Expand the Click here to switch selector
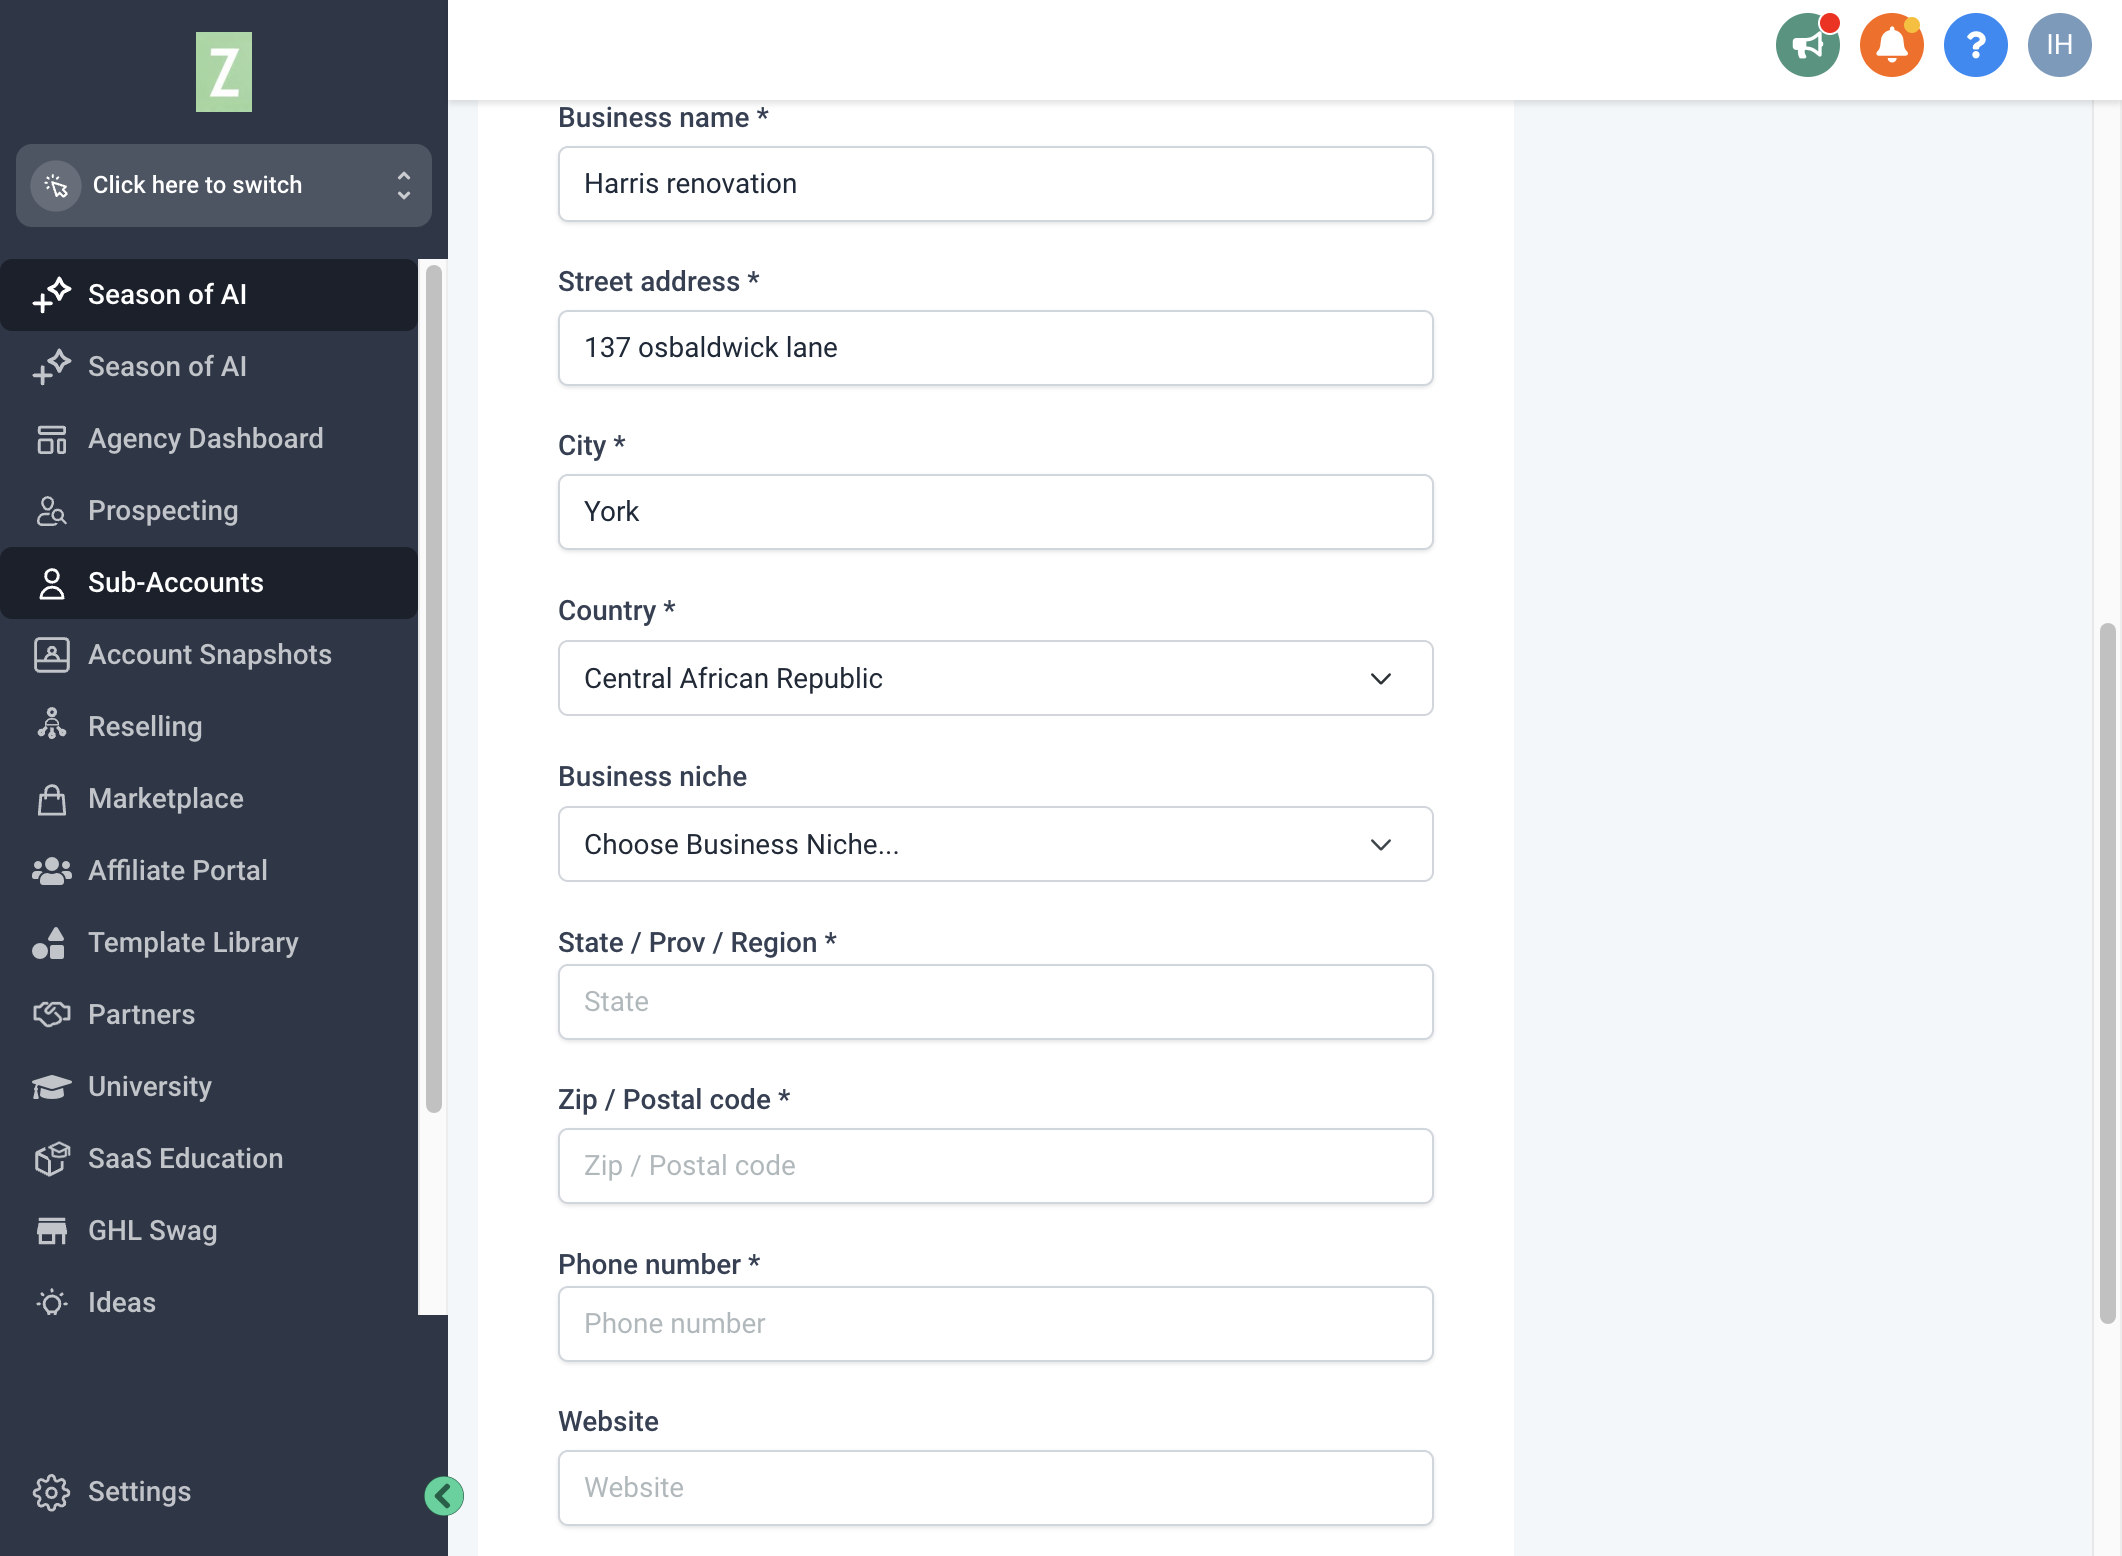The height and width of the screenshot is (1556, 2122). coord(224,185)
